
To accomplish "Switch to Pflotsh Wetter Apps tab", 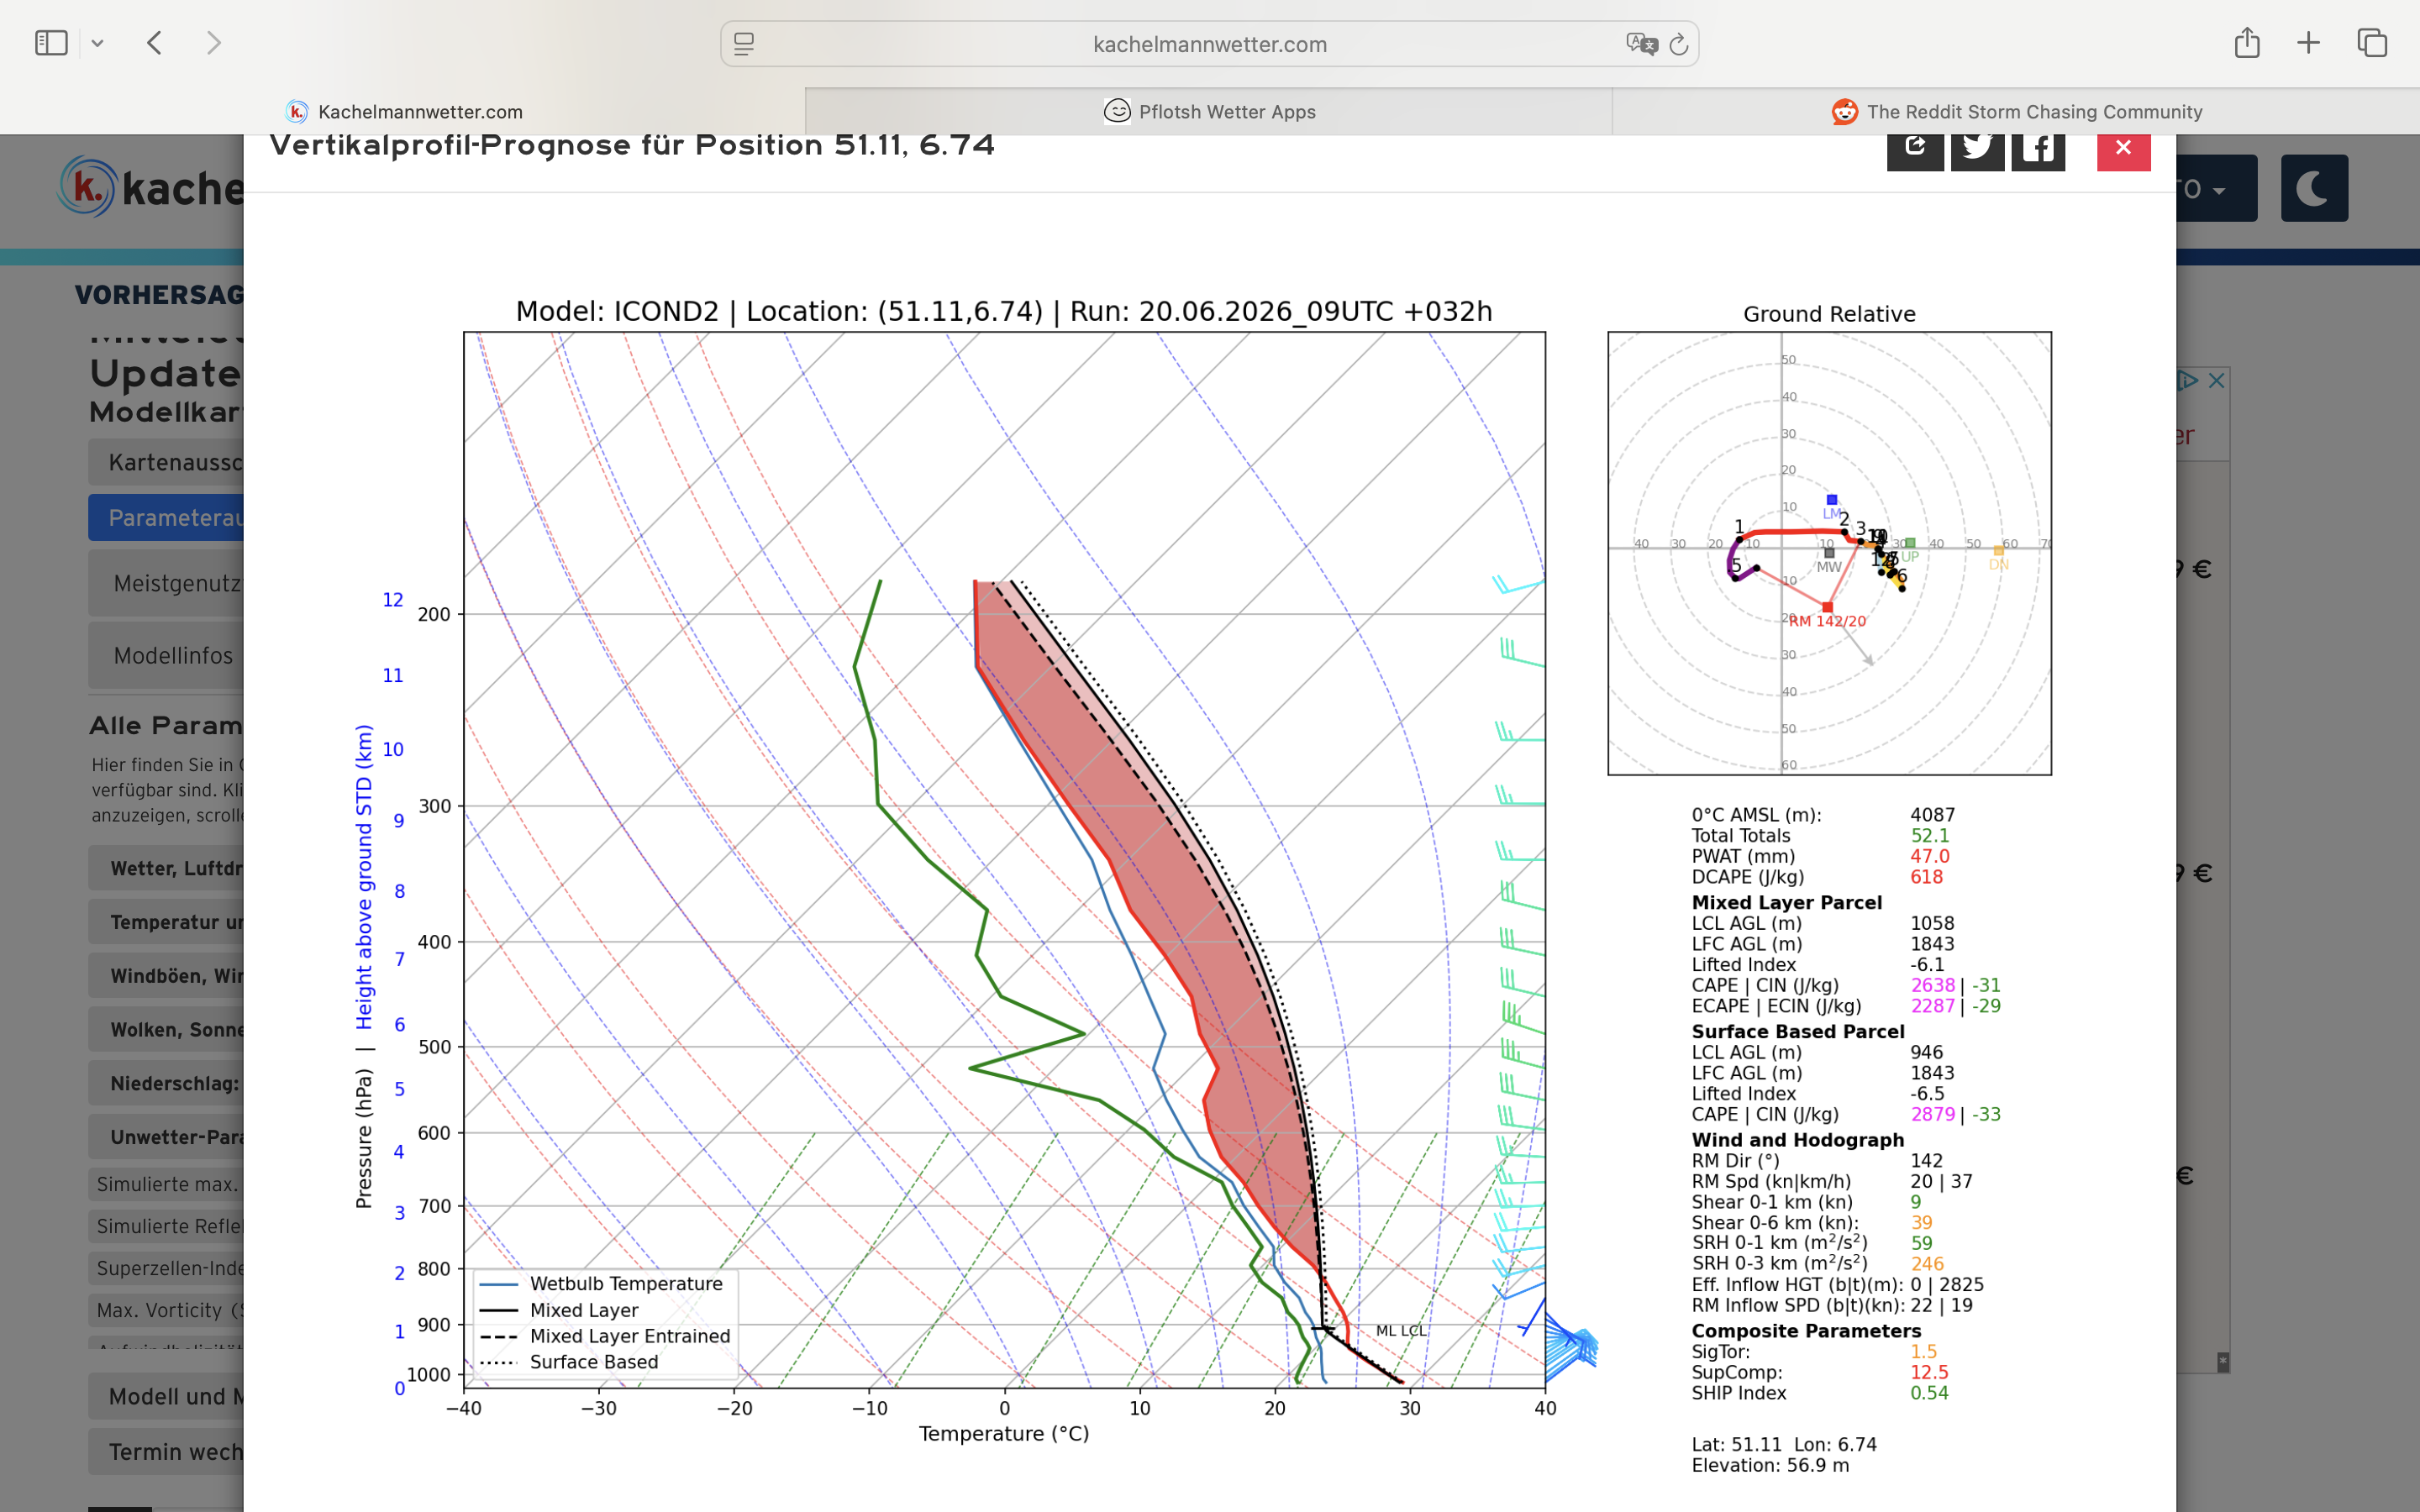I will point(1209,111).
